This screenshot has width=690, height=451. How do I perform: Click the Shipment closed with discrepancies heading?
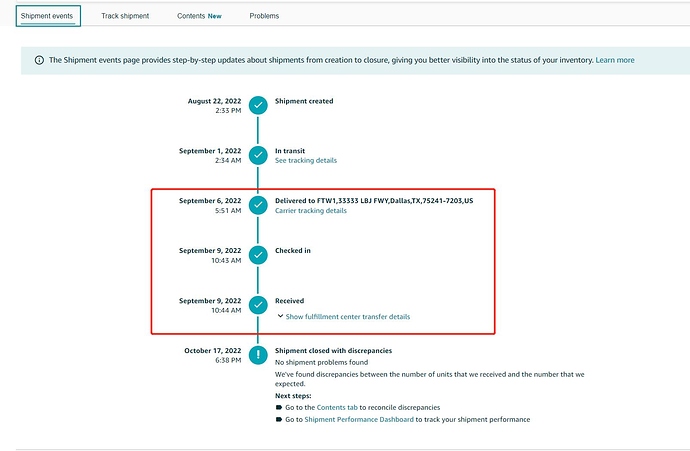(x=333, y=351)
